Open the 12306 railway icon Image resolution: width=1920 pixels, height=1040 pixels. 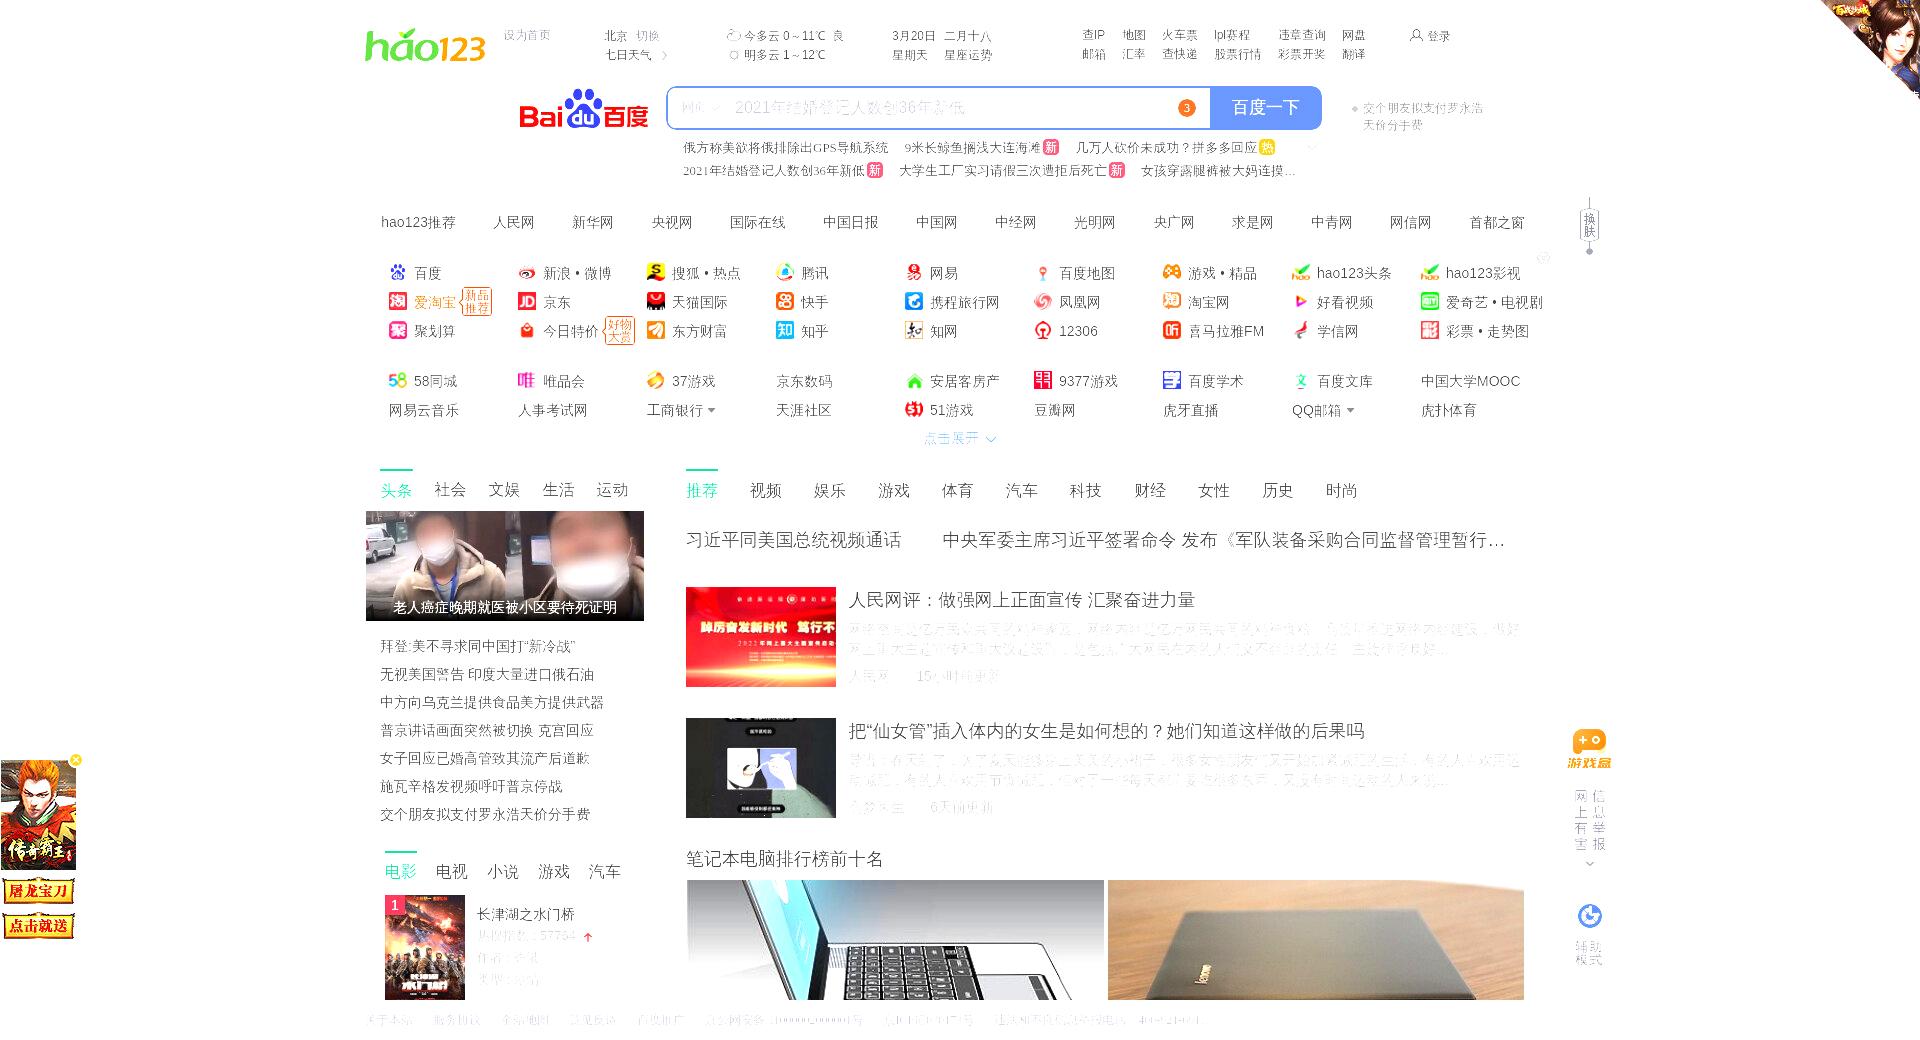point(1043,330)
